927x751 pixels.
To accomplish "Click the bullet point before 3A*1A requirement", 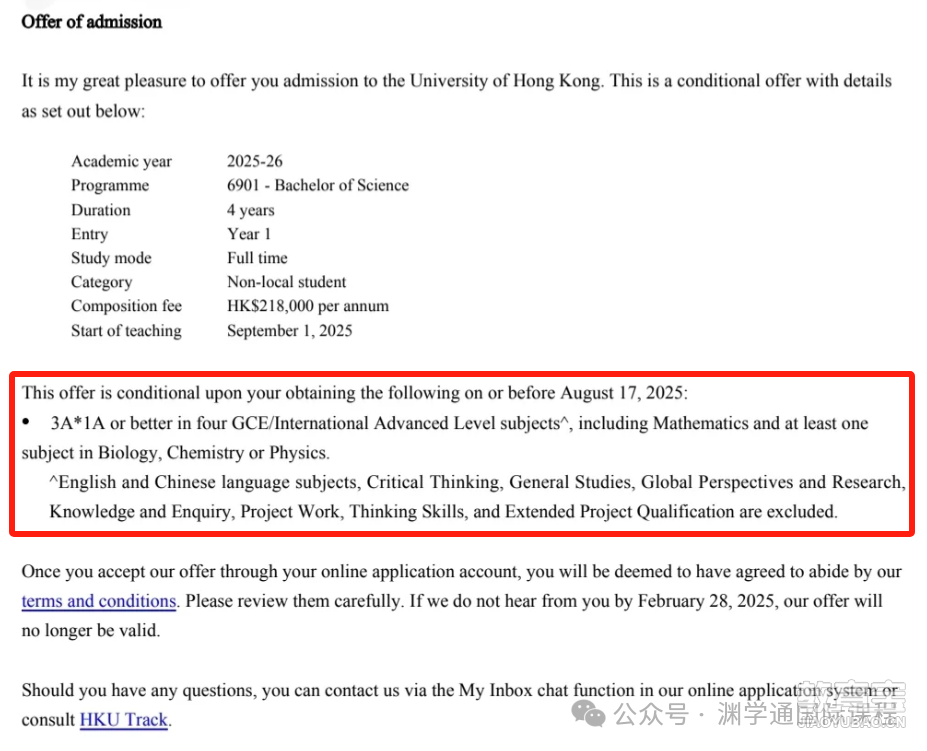I will point(26,422).
